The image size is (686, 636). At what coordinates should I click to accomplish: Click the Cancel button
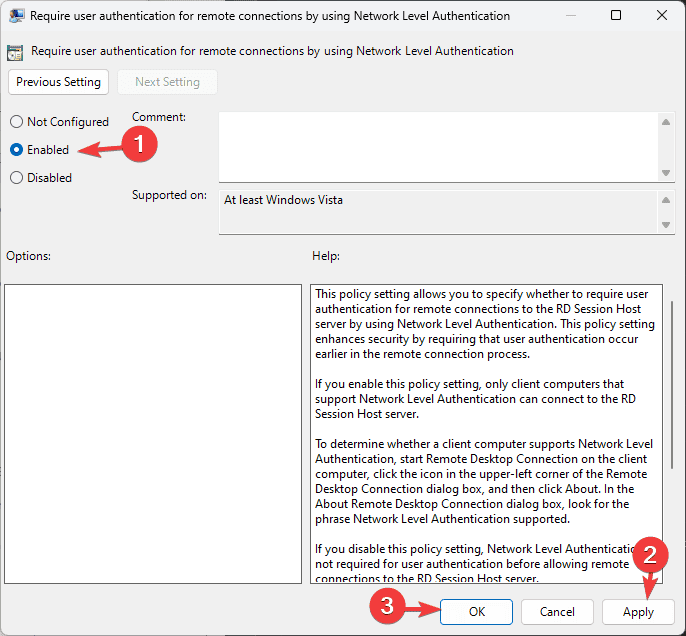(x=557, y=612)
